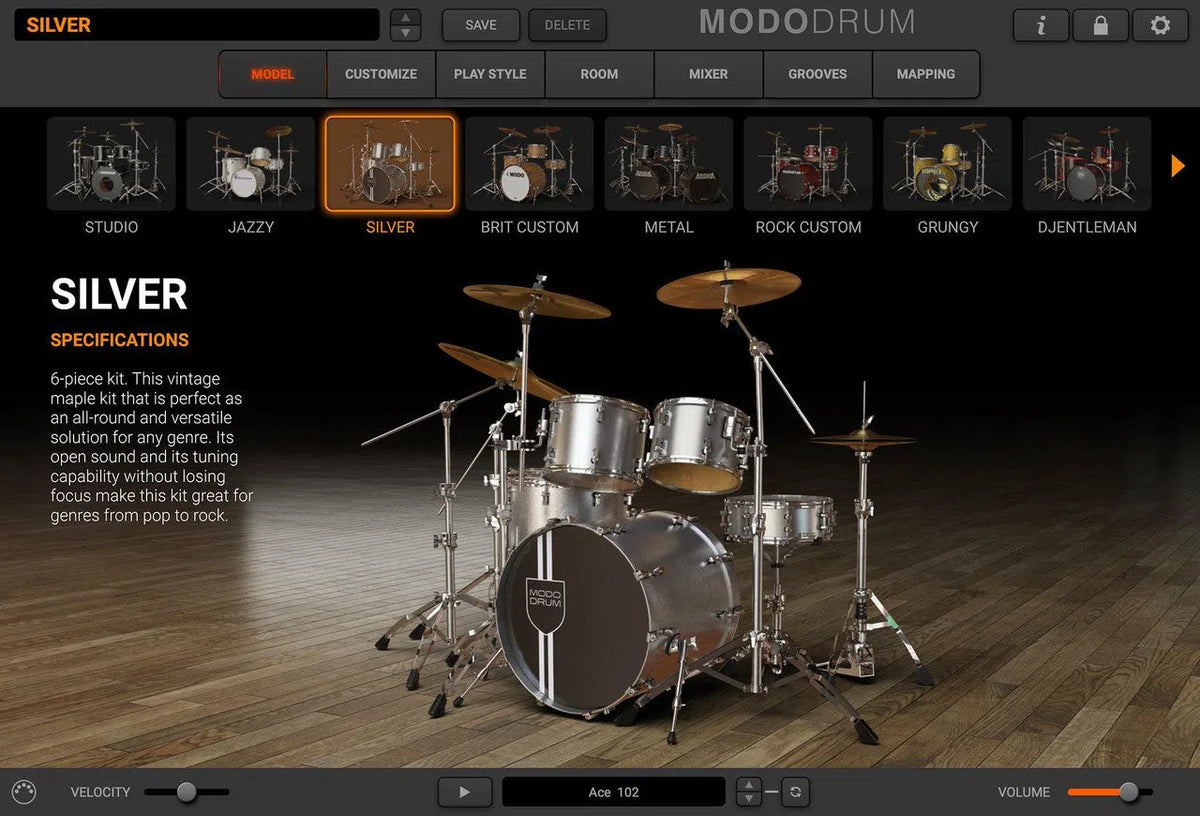
Task: Open settings with the gear icon
Action: [1160, 25]
